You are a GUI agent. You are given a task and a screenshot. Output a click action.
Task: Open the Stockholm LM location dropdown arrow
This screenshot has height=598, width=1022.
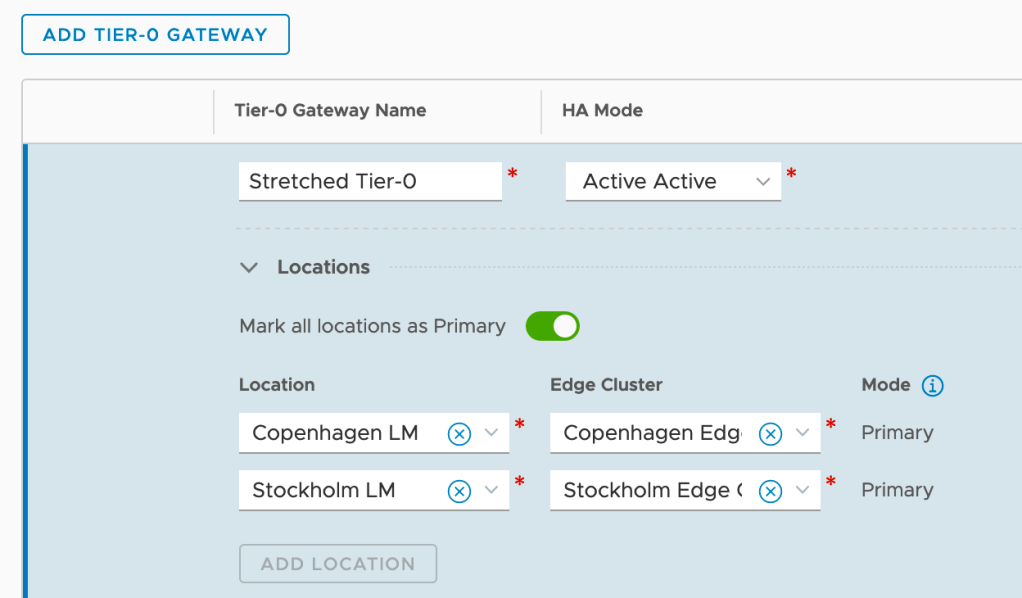pyautogui.click(x=491, y=490)
